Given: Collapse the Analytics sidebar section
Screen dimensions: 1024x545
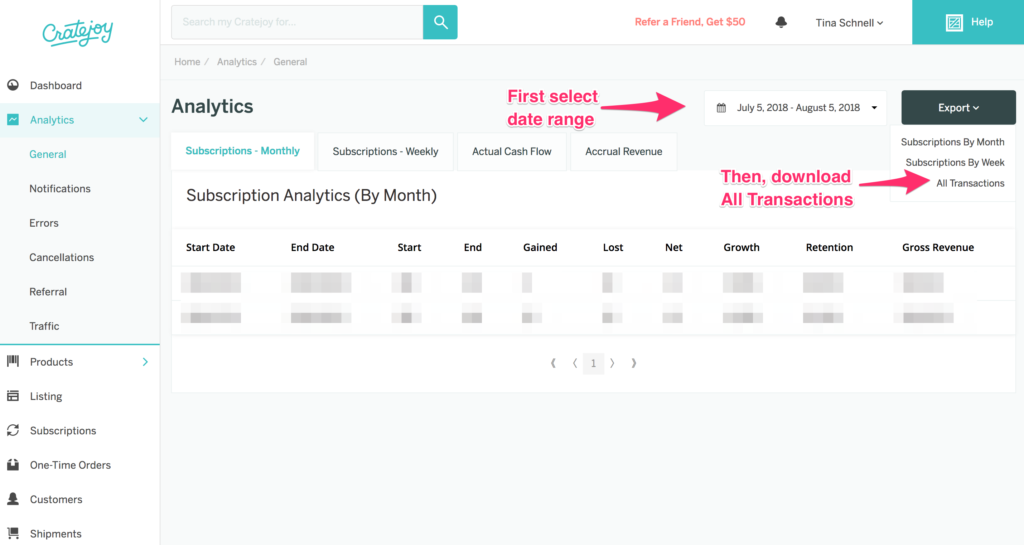Looking at the screenshot, I should click(143, 119).
